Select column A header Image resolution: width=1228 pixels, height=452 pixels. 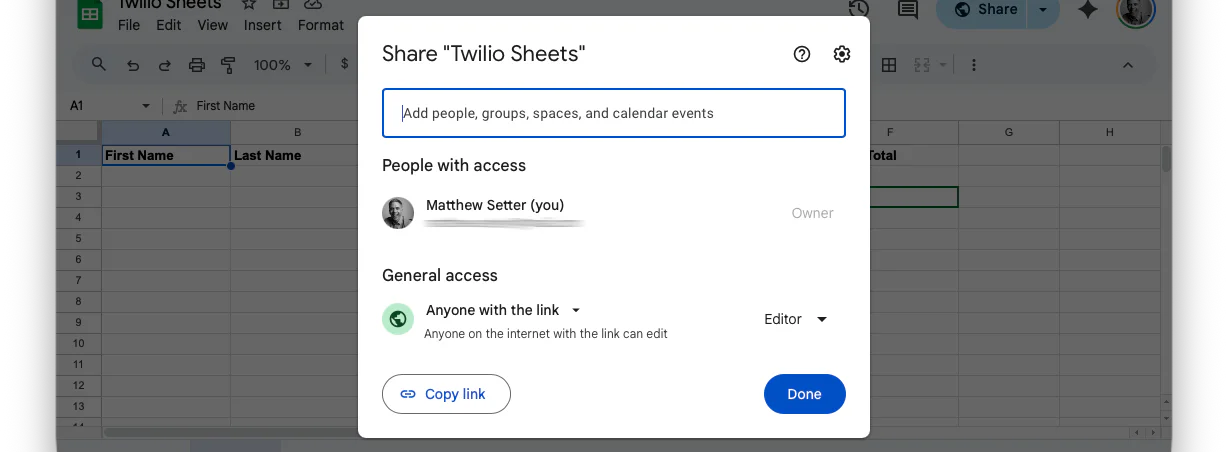166,132
